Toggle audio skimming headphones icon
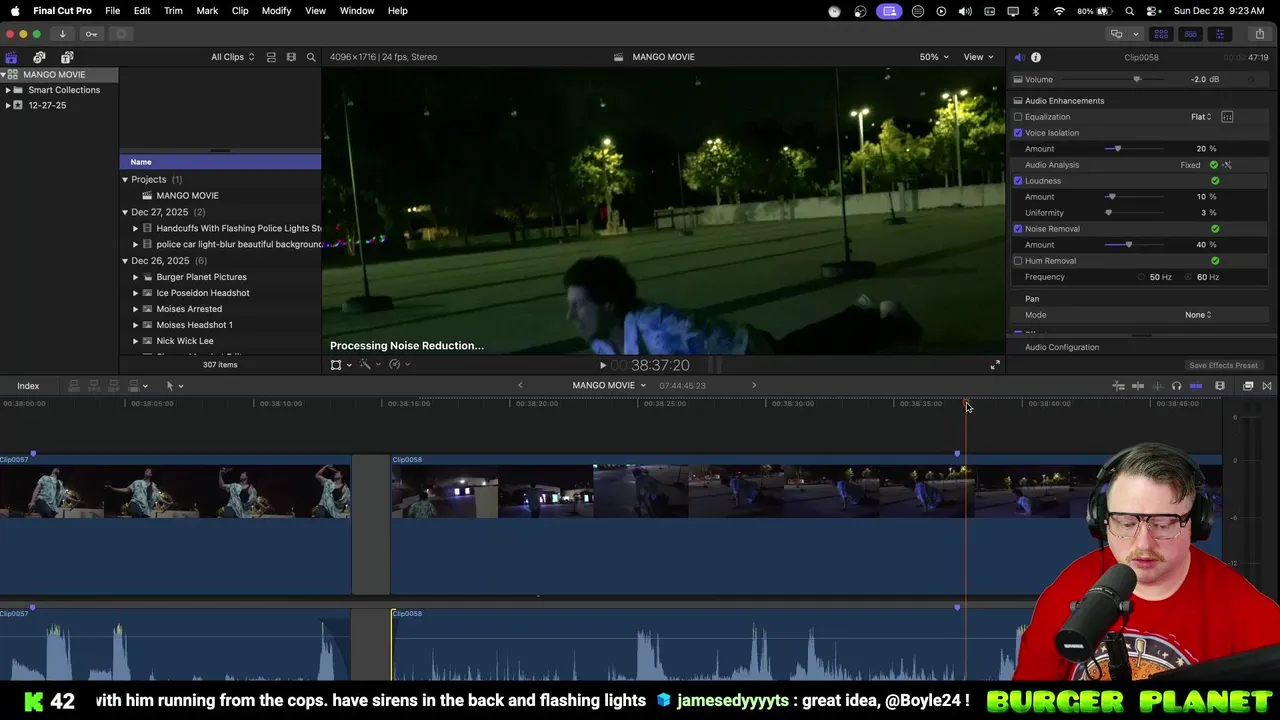Screen dimensions: 1280x720 click(1176, 386)
